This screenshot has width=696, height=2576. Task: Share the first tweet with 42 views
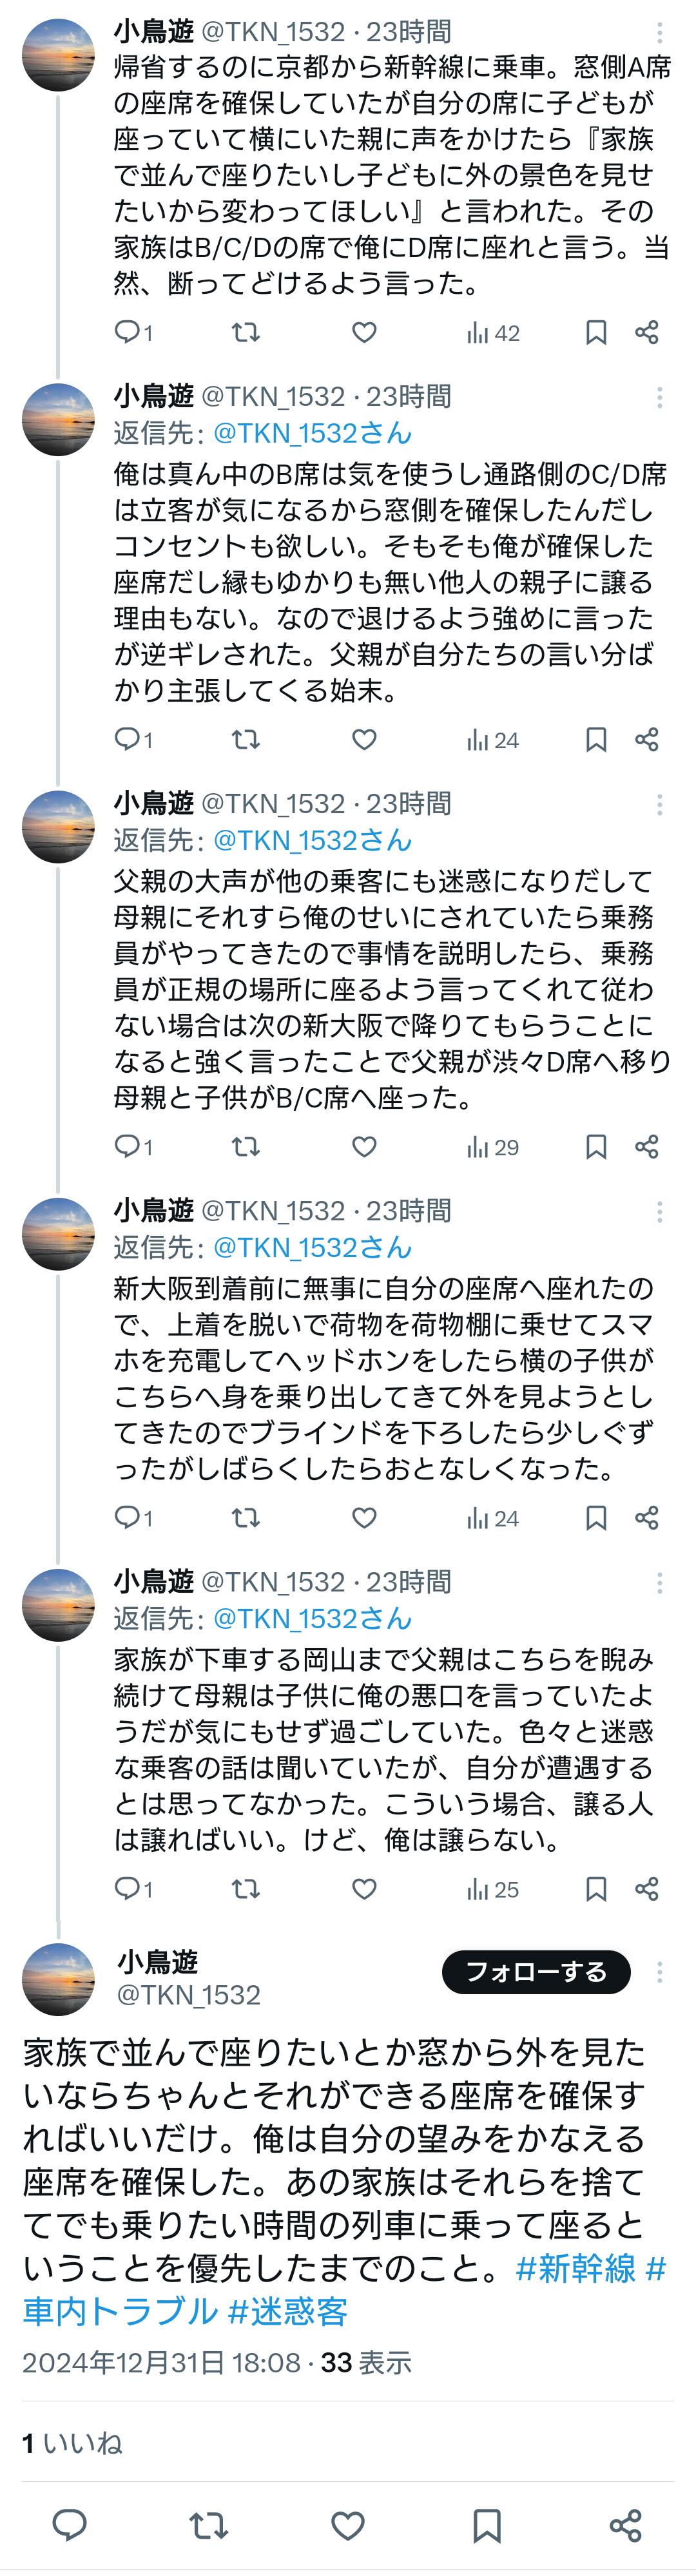(x=647, y=333)
